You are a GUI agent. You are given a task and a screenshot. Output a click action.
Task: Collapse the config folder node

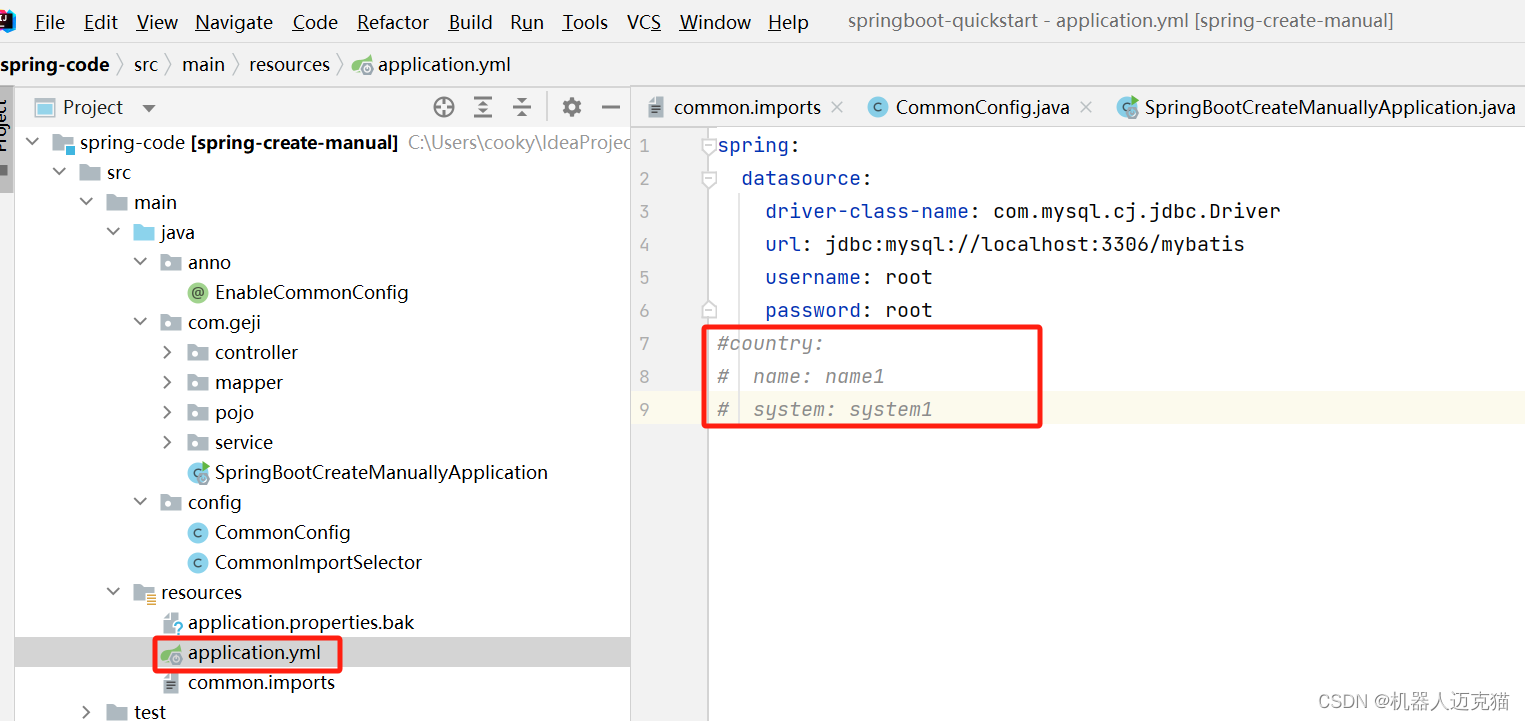point(140,502)
